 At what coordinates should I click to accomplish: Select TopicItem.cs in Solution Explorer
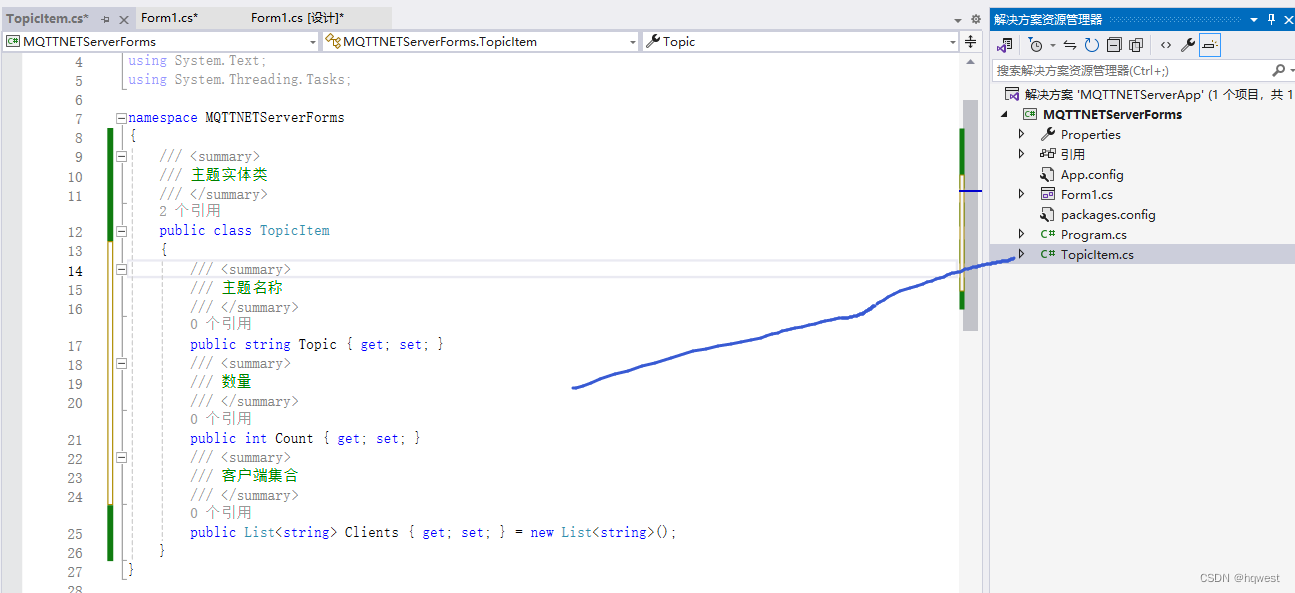1097,254
